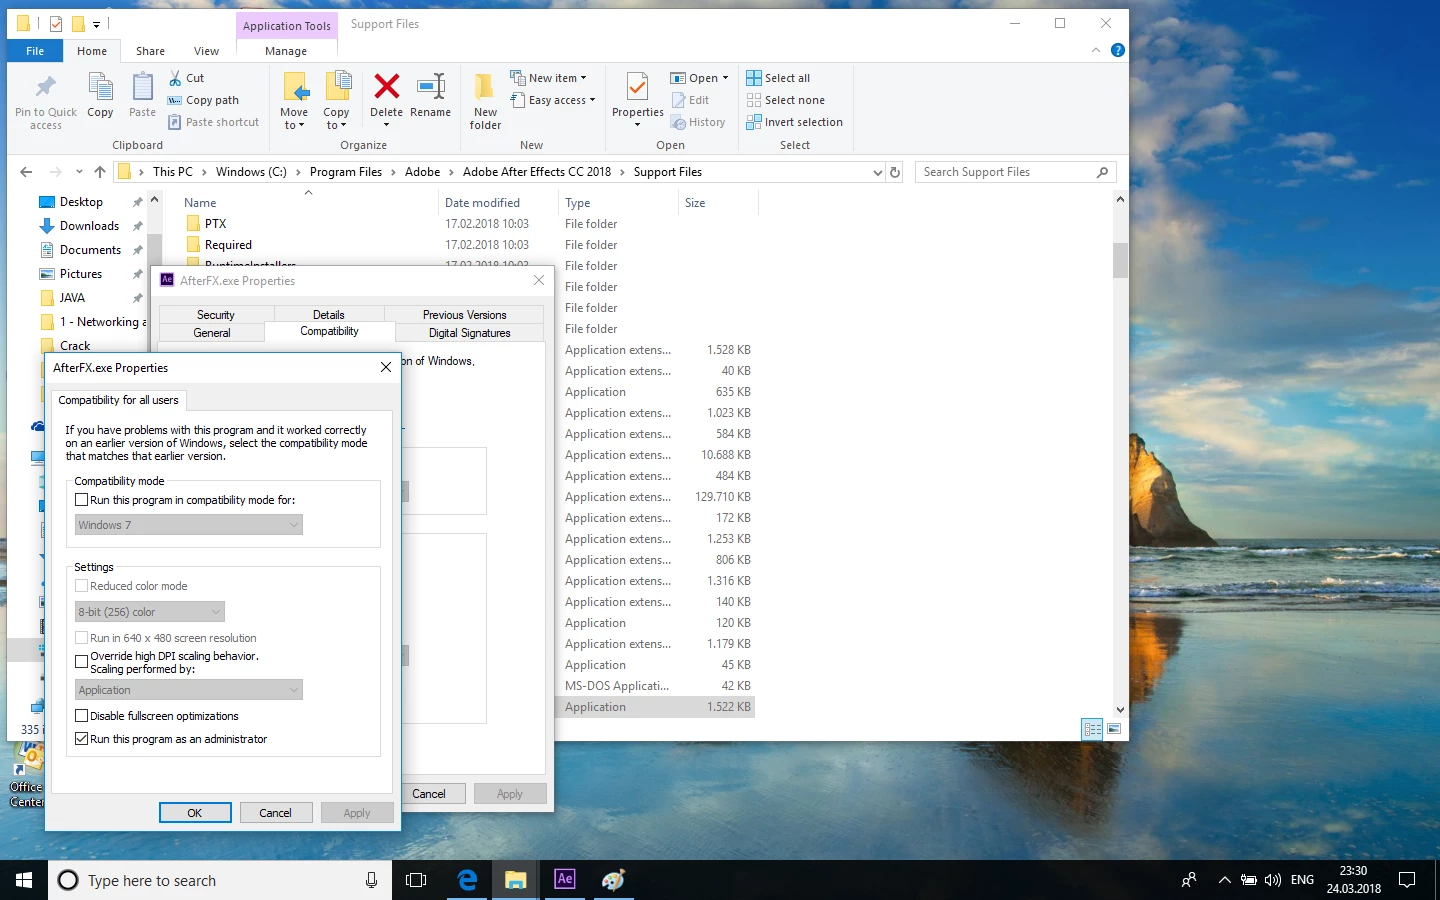Open Microsoft Edge from the taskbar
Viewport: 1440px width, 900px height.
(467, 880)
